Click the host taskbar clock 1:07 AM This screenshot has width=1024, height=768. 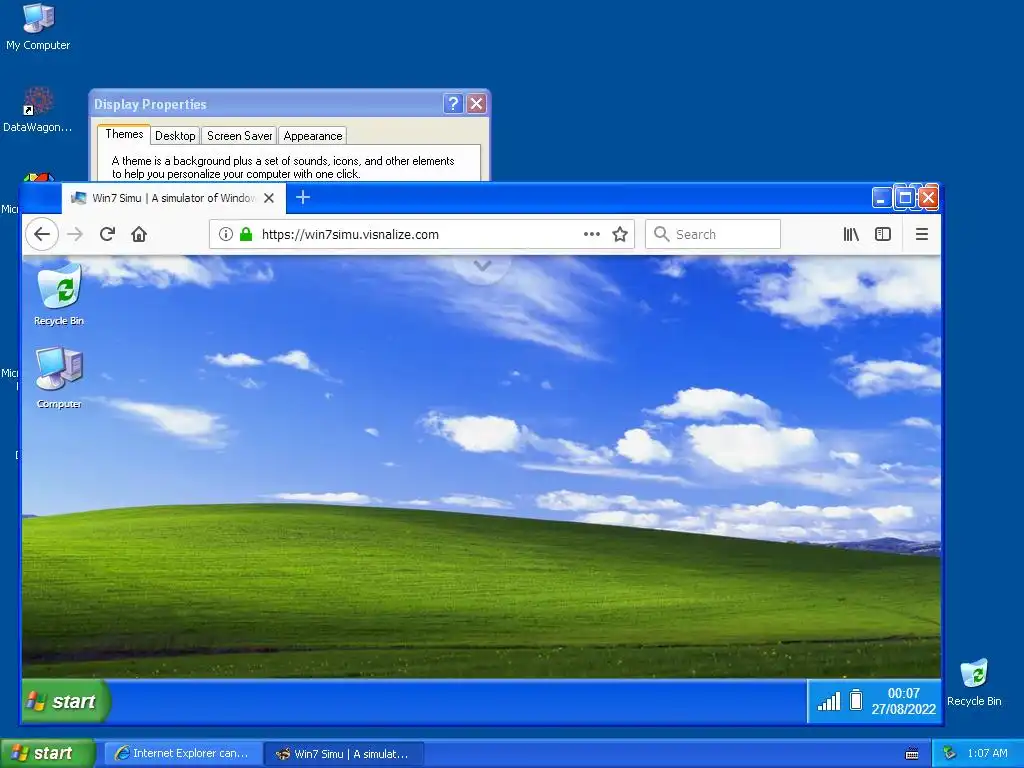[987, 753]
